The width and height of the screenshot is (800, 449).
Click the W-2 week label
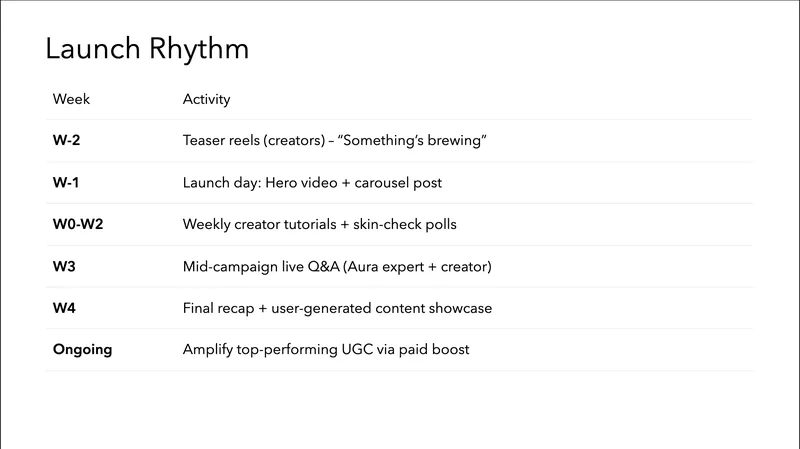[67, 141]
